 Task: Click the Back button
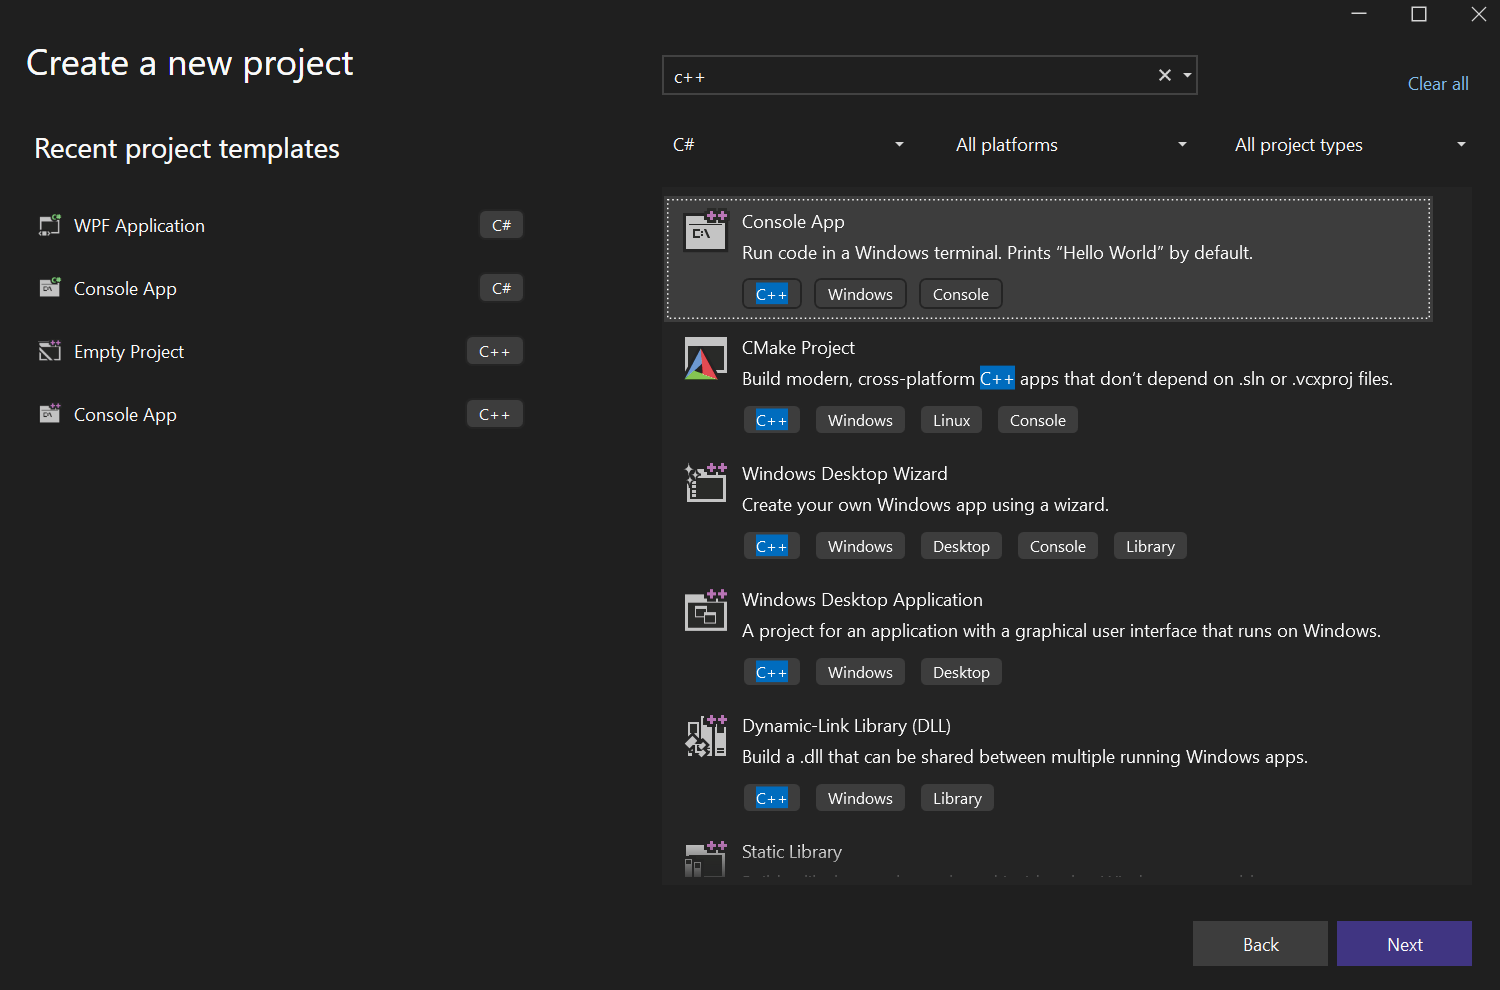1260,943
